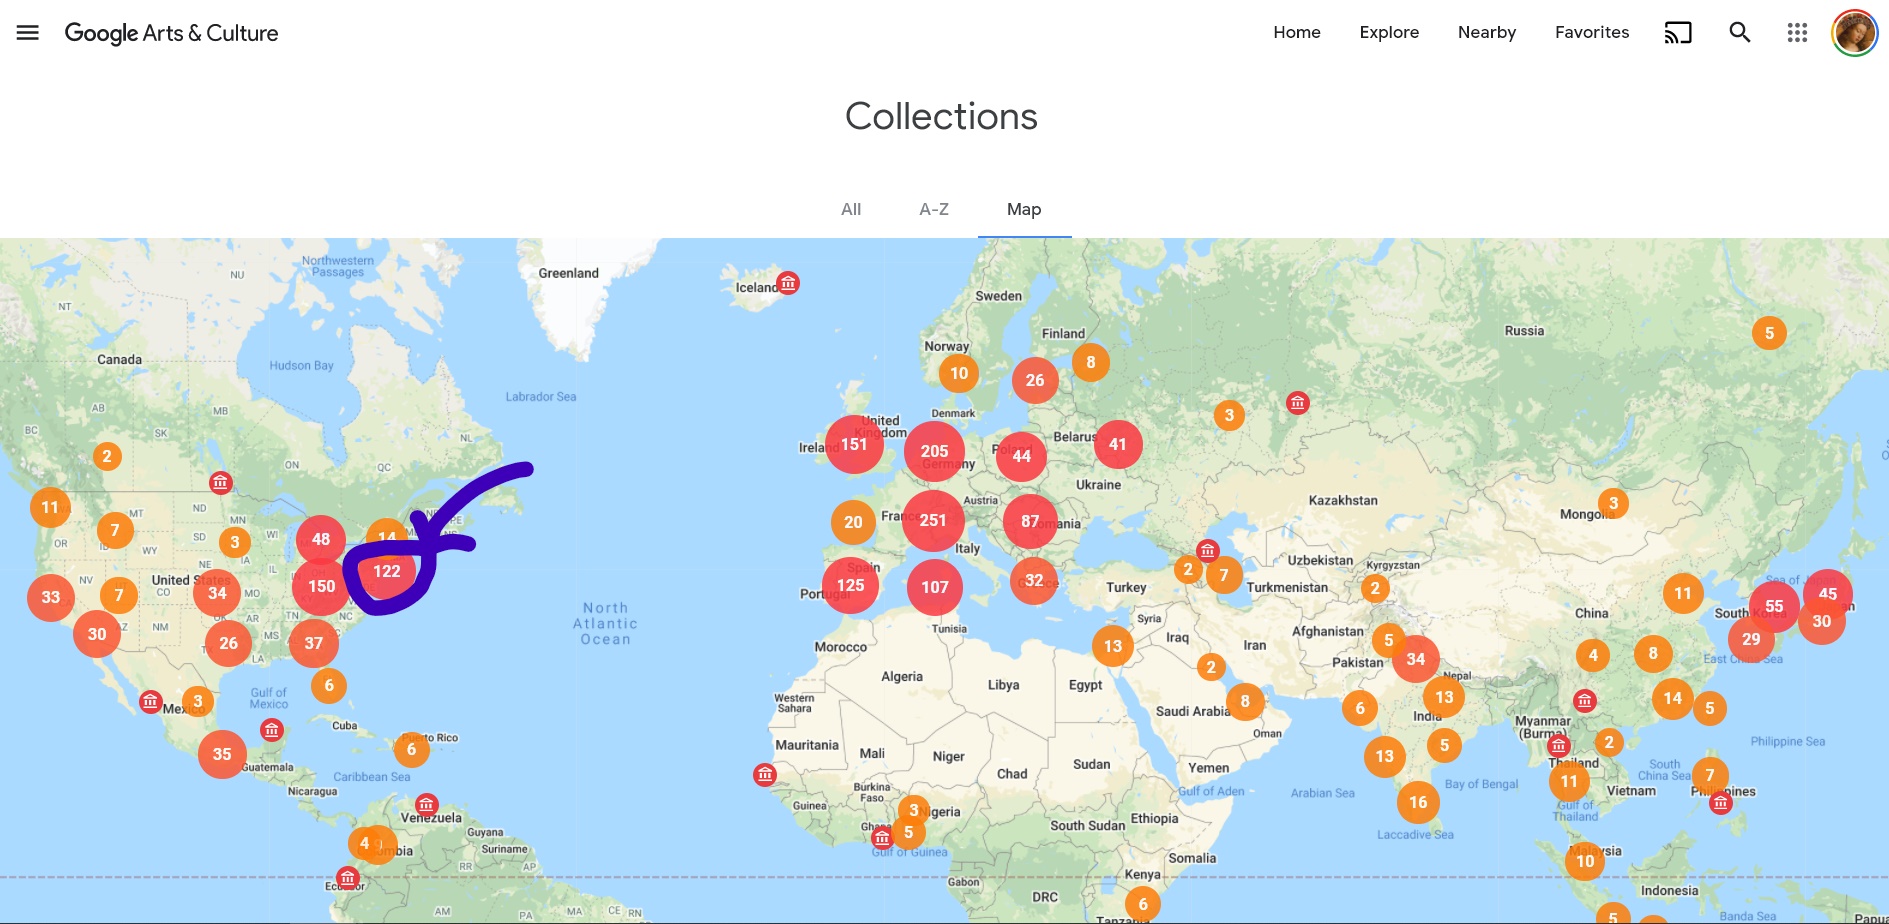The width and height of the screenshot is (1889, 924).
Task: Open the 41 cluster near Belarus
Action: 1118,444
